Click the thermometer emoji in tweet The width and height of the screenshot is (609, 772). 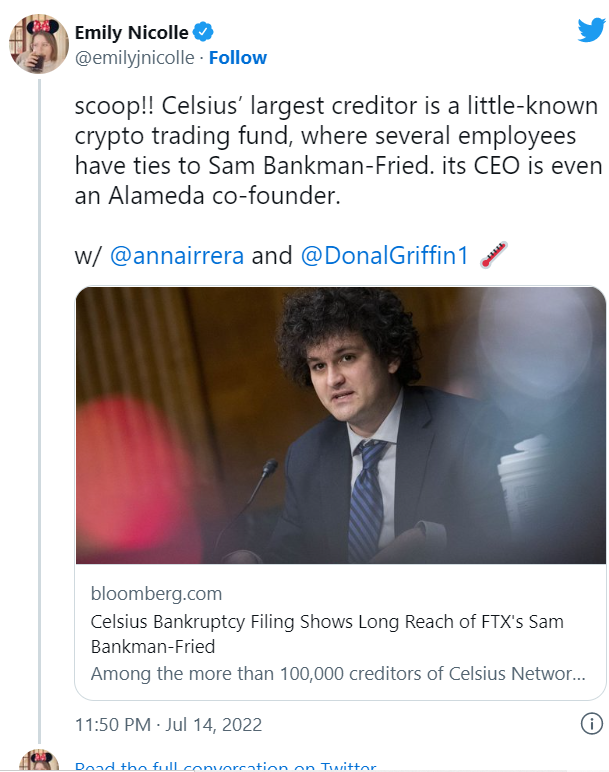click(x=494, y=256)
